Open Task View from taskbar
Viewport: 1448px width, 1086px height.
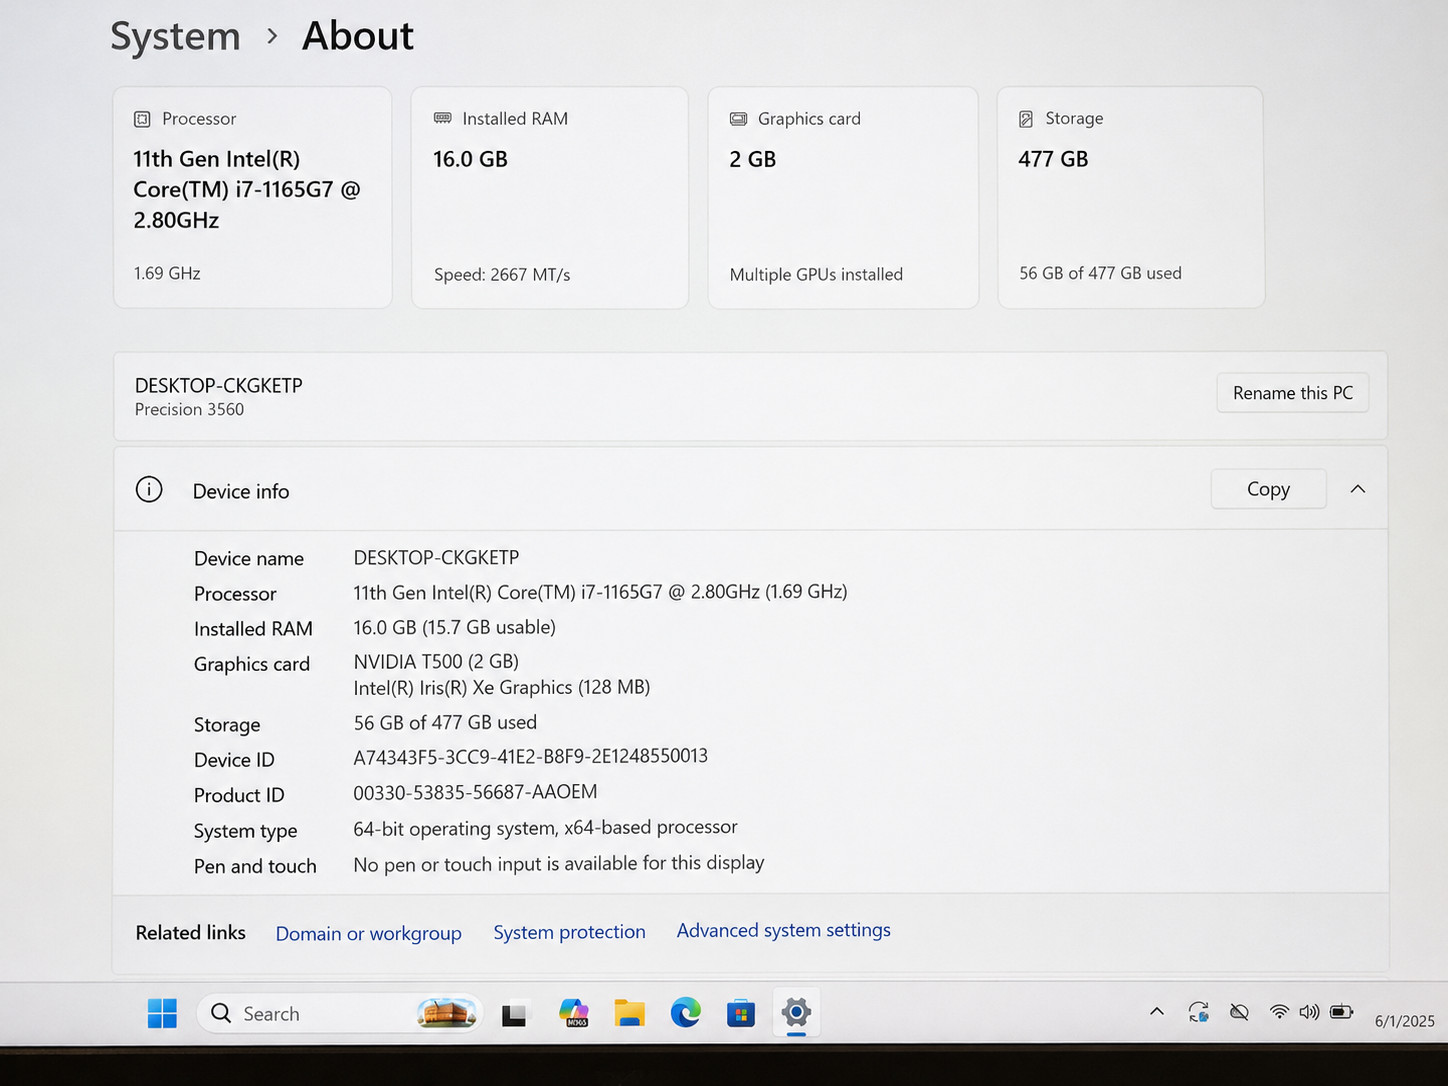(x=514, y=1015)
